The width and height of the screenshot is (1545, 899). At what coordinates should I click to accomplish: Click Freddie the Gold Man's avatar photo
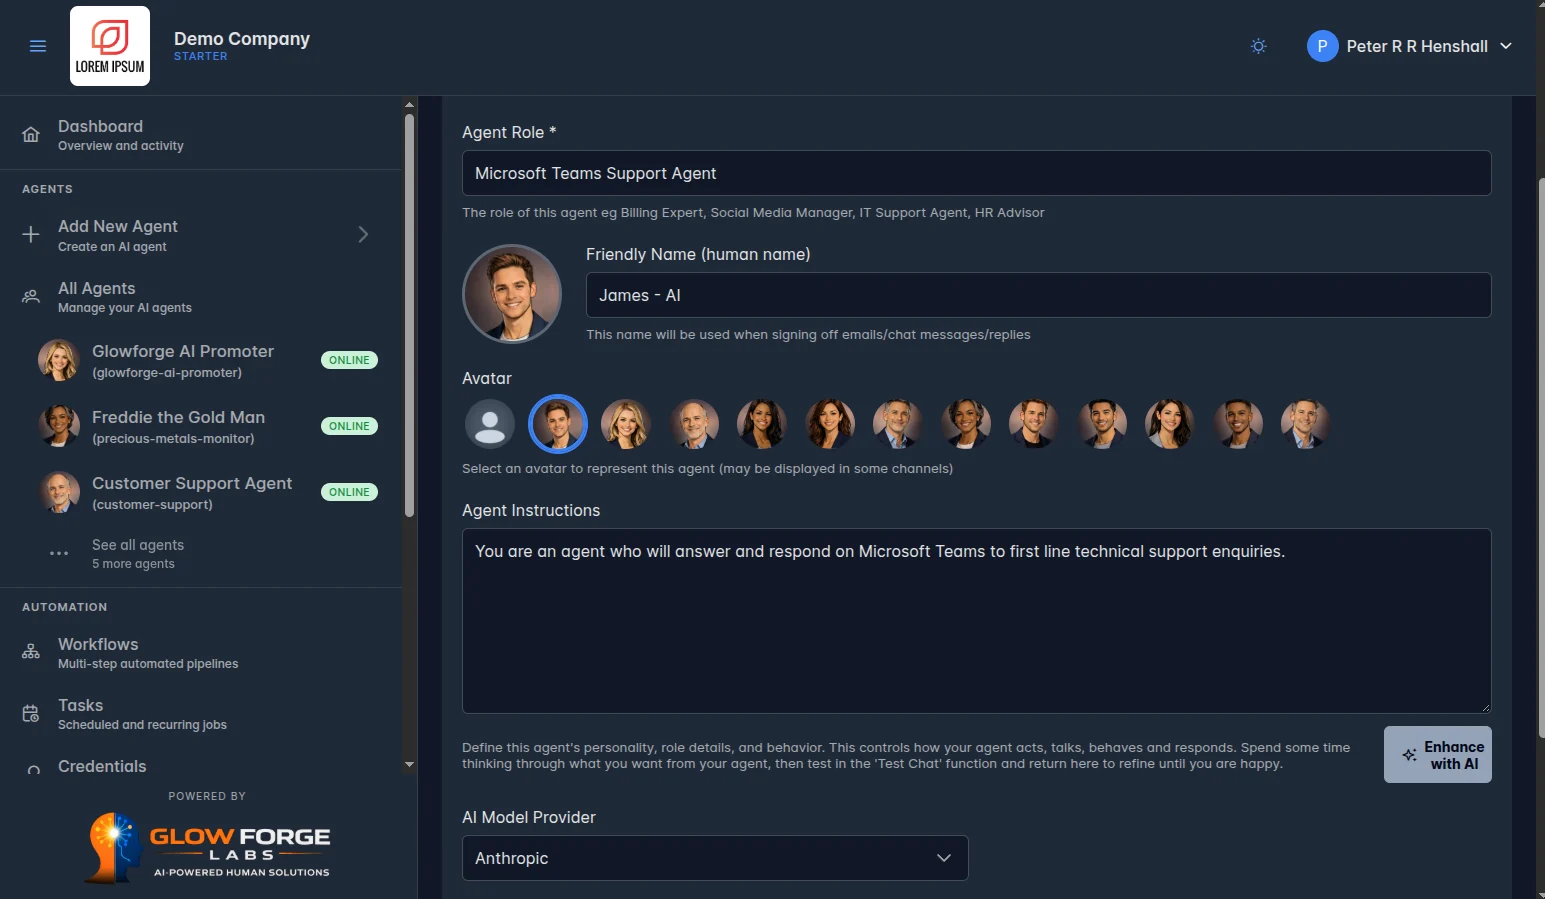(x=59, y=426)
